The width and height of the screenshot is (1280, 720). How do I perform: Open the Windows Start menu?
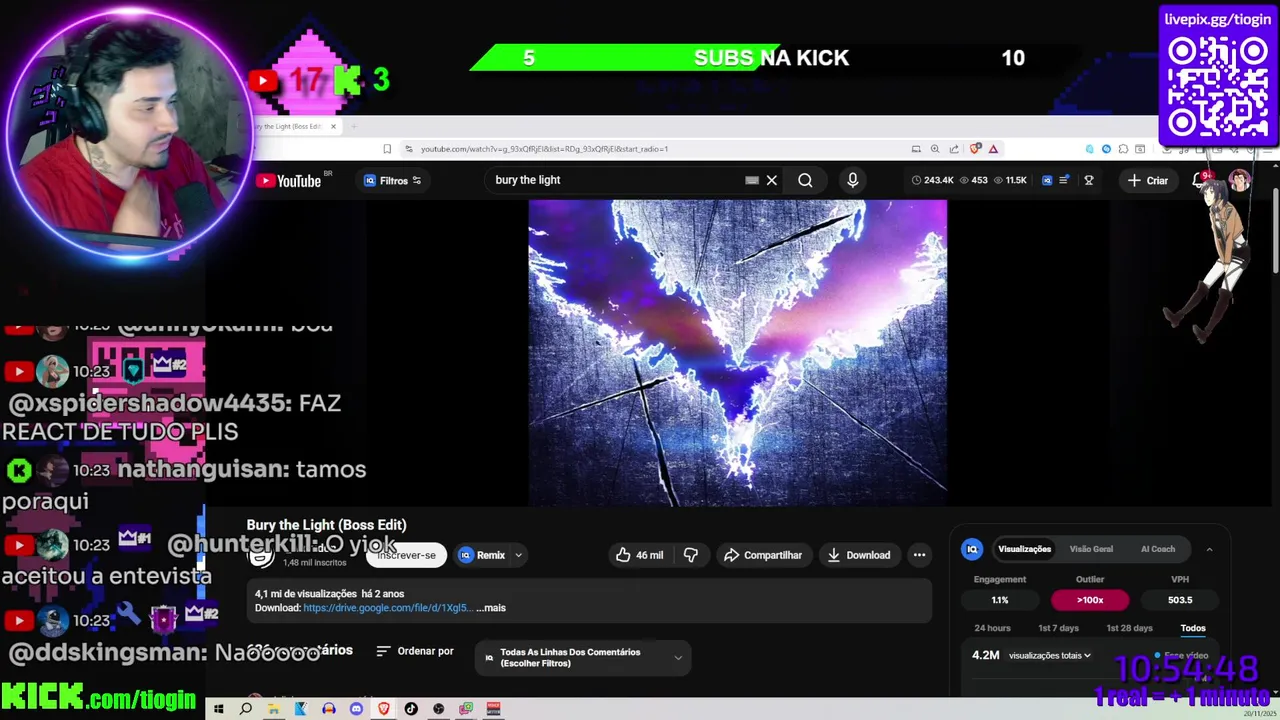coord(218,709)
